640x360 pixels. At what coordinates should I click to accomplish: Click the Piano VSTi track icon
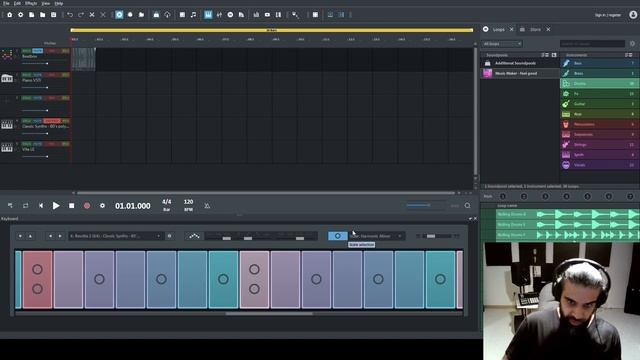(x=7, y=78)
